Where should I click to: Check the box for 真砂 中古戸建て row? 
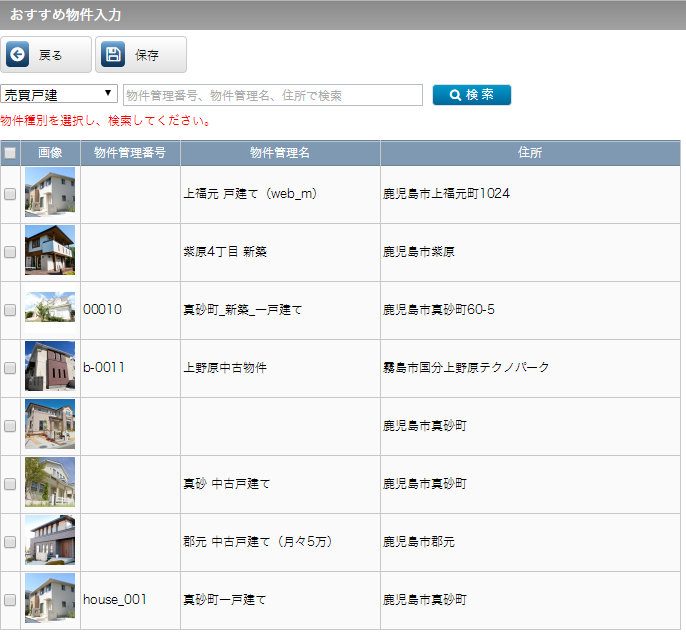tap(10, 484)
